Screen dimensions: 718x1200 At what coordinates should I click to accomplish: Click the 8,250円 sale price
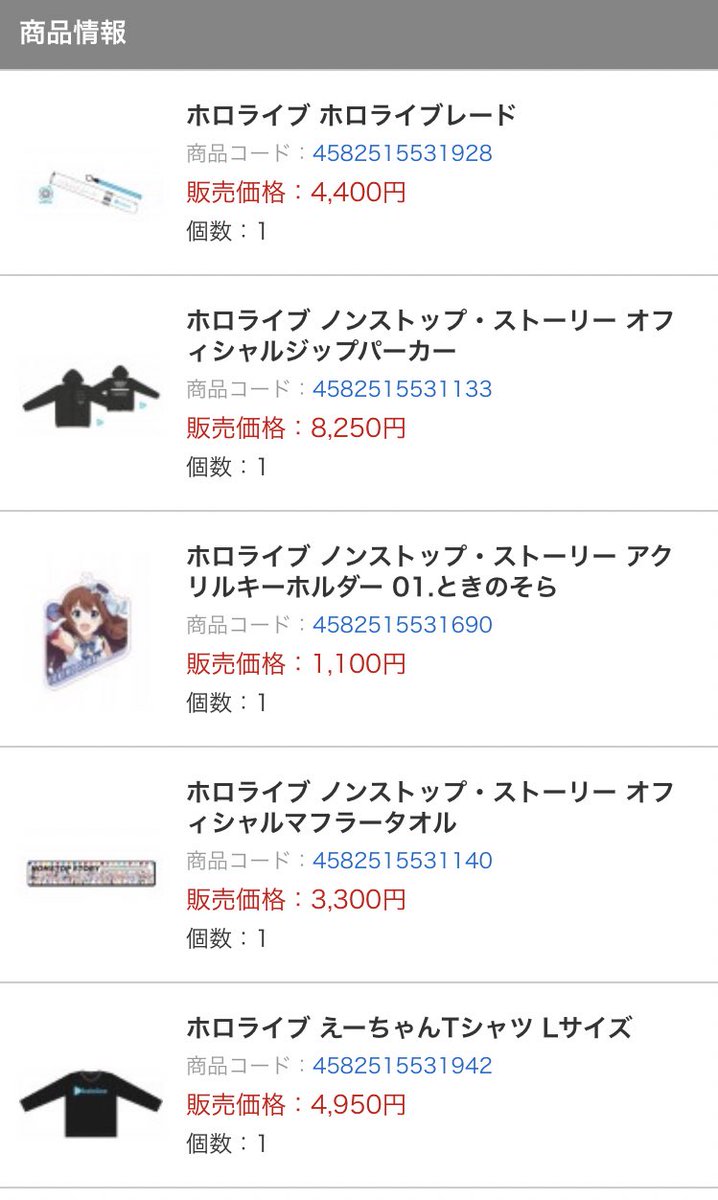tap(358, 427)
